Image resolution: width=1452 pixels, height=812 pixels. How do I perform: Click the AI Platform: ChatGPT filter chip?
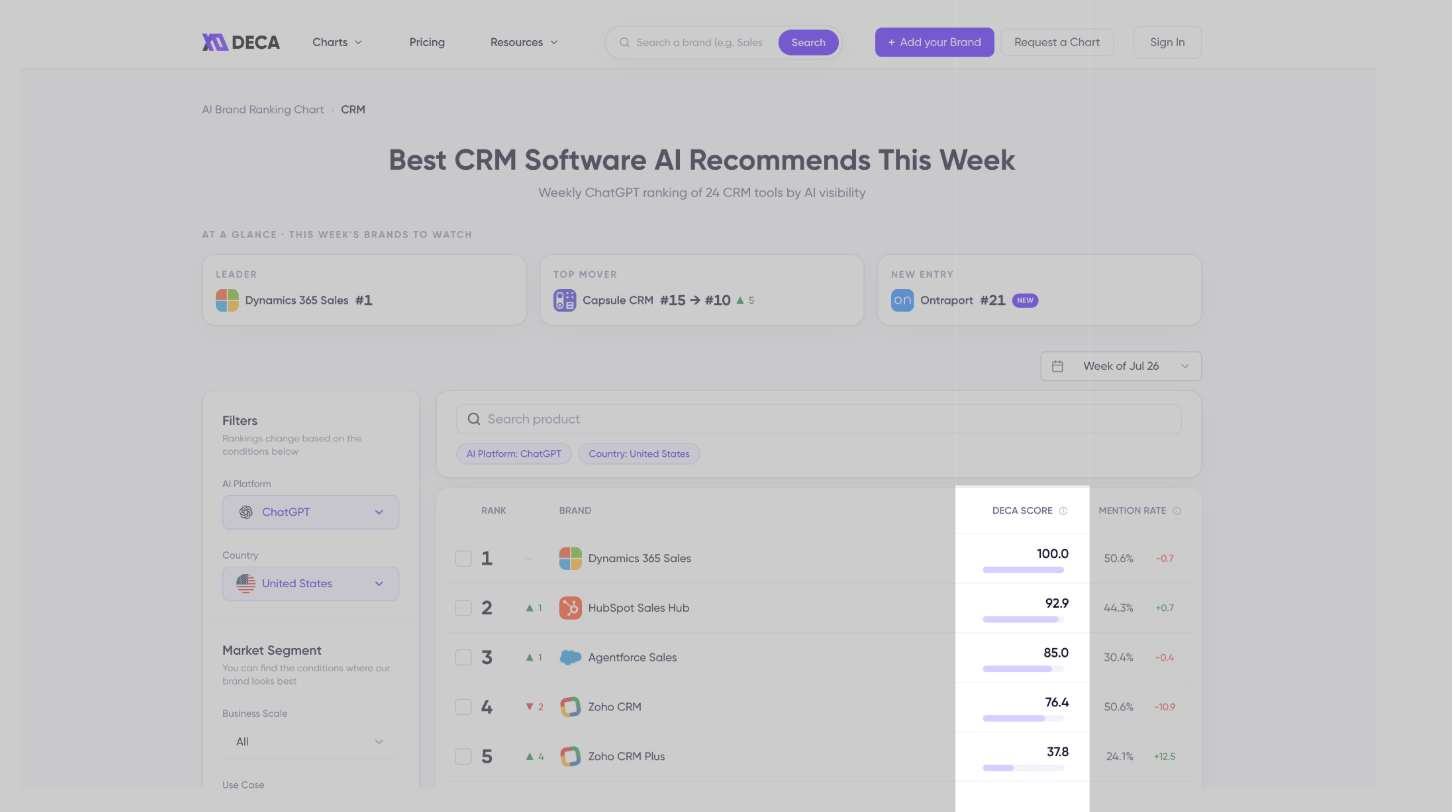[x=514, y=454]
